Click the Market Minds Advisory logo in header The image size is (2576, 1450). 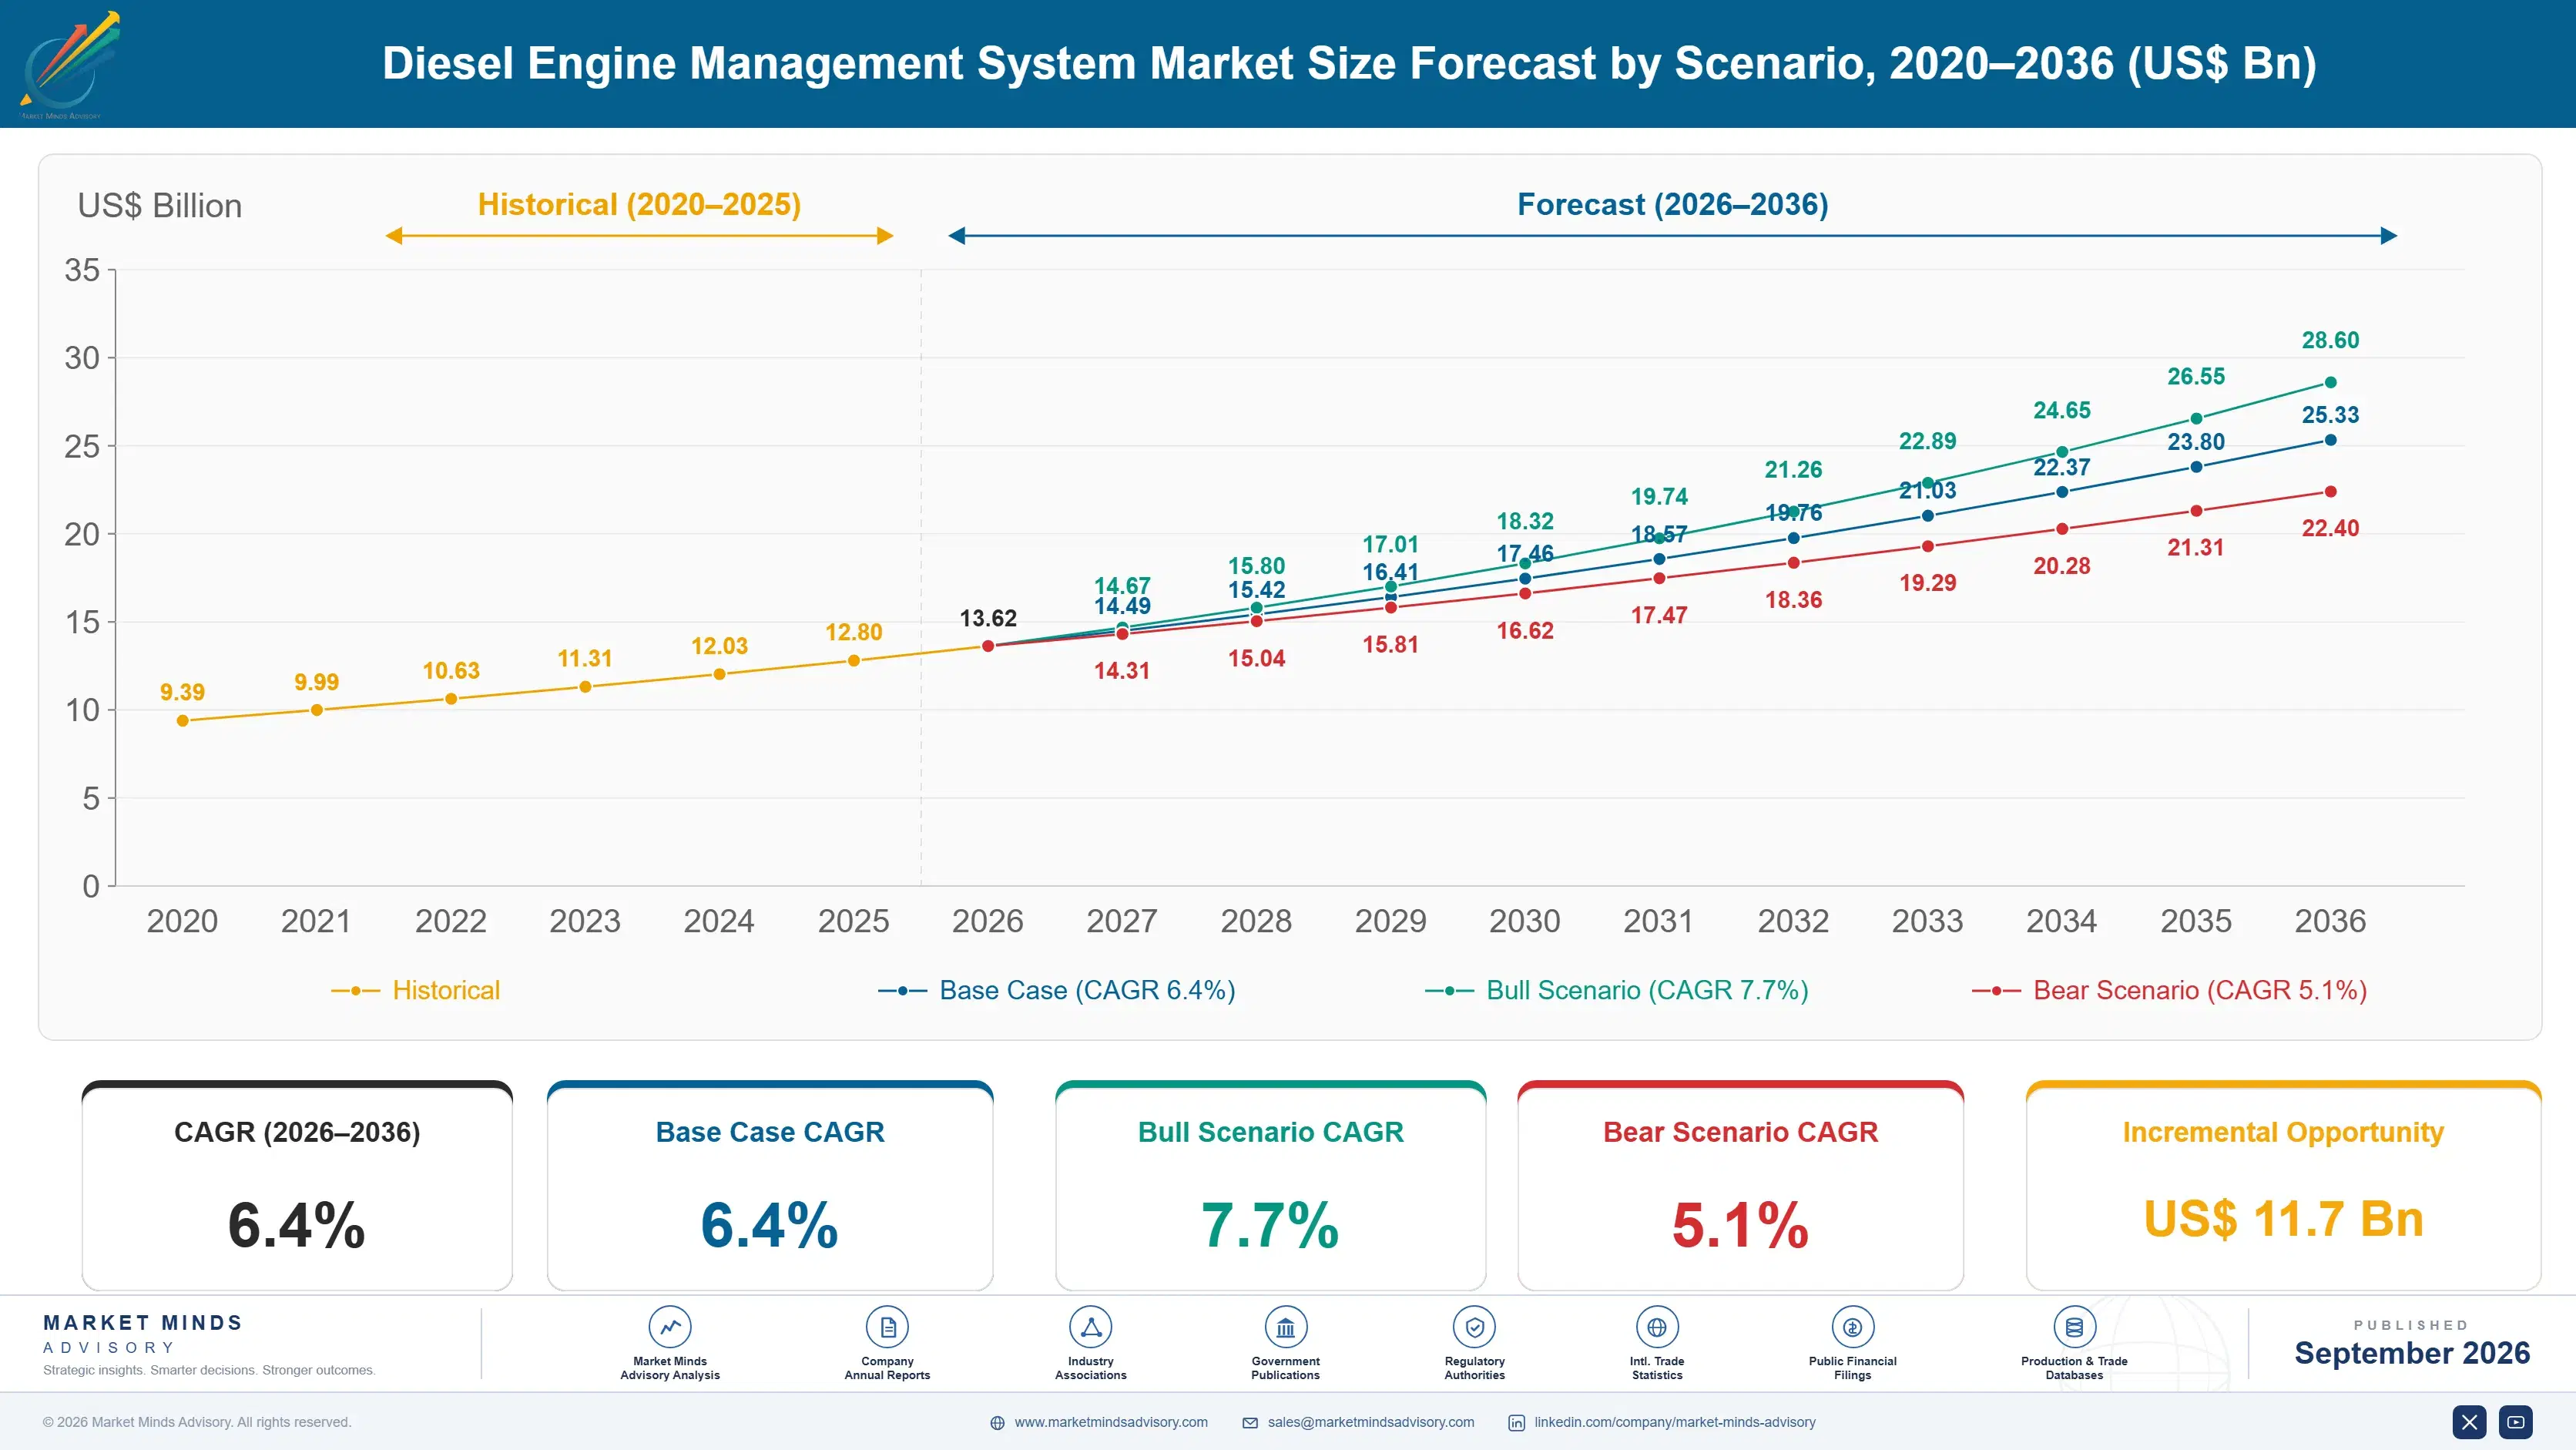click(69, 64)
